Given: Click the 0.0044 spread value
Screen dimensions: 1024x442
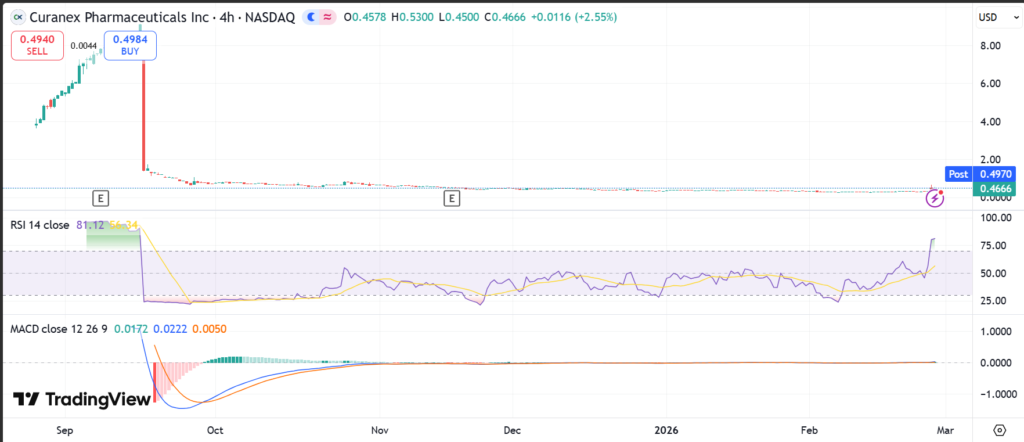Looking at the screenshot, I should pos(84,46).
